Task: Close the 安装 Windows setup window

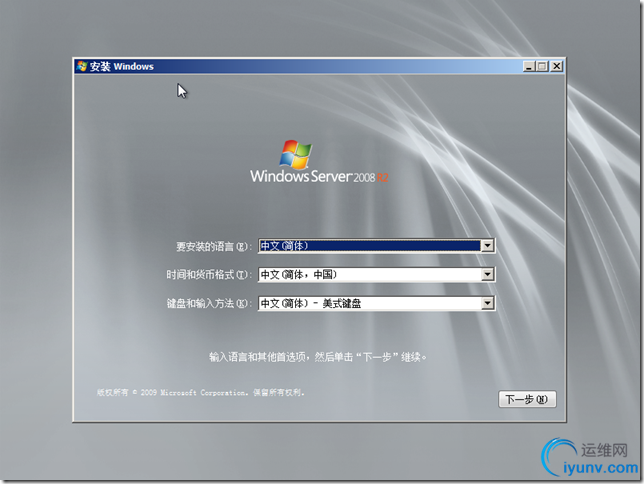Action: [x=557, y=66]
